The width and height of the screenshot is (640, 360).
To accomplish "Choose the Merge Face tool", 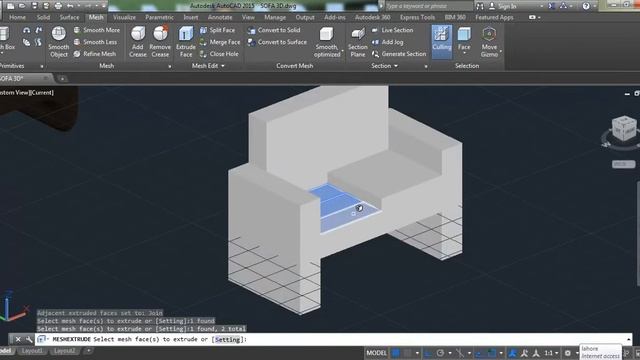I will click(220, 42).
